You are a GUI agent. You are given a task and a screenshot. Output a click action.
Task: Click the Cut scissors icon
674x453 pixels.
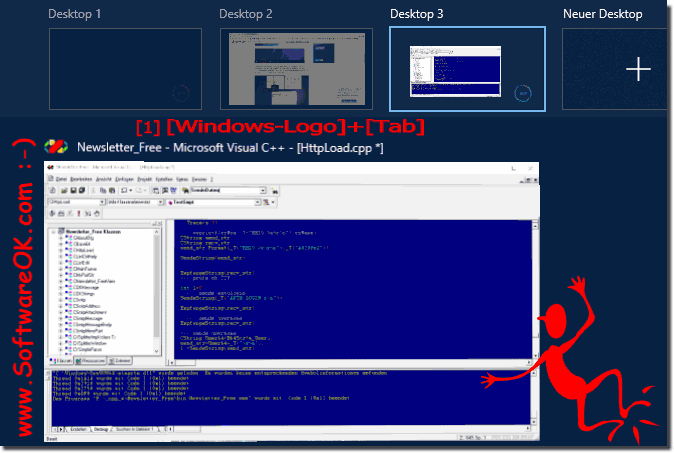point(93,190)
